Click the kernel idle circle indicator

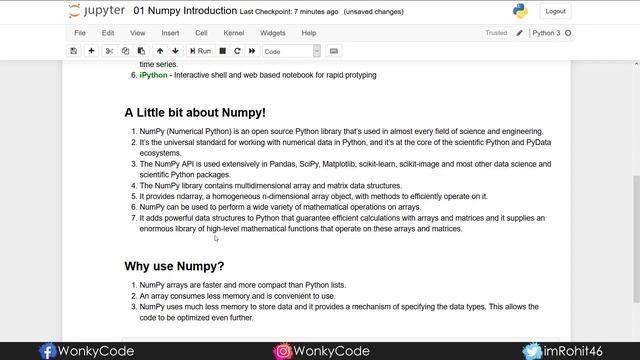coord(568,33)
